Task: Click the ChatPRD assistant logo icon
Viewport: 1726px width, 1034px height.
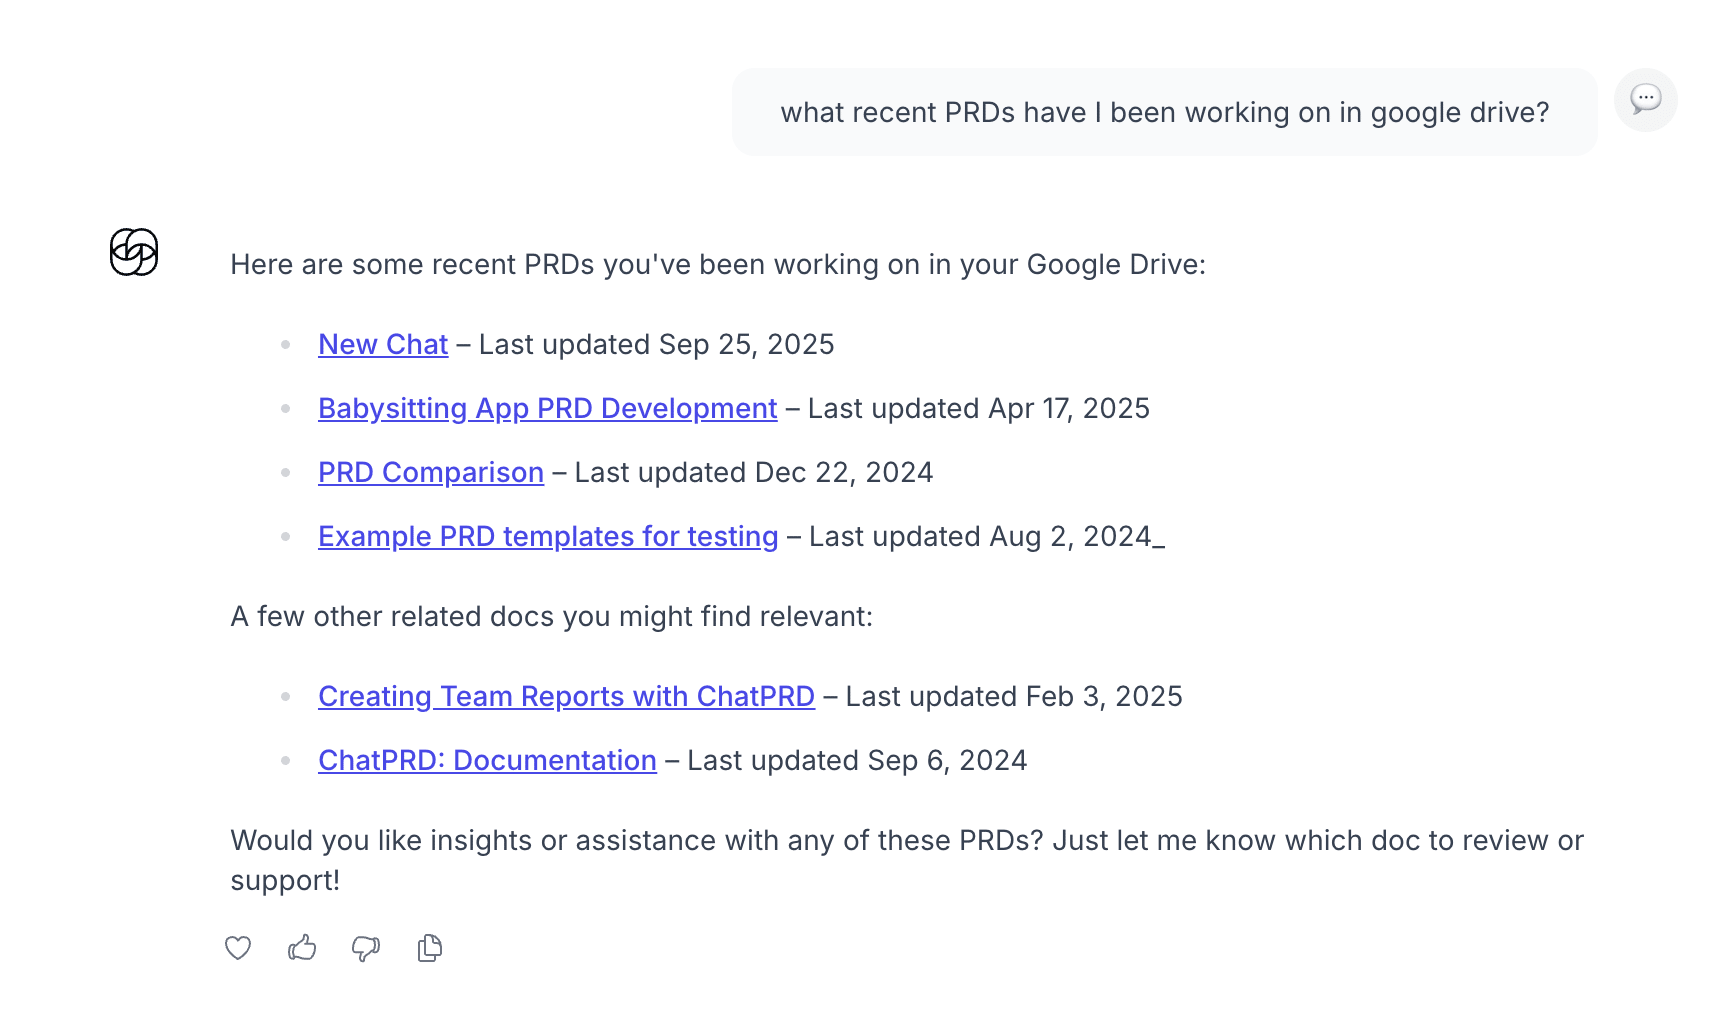Action: 134,252
